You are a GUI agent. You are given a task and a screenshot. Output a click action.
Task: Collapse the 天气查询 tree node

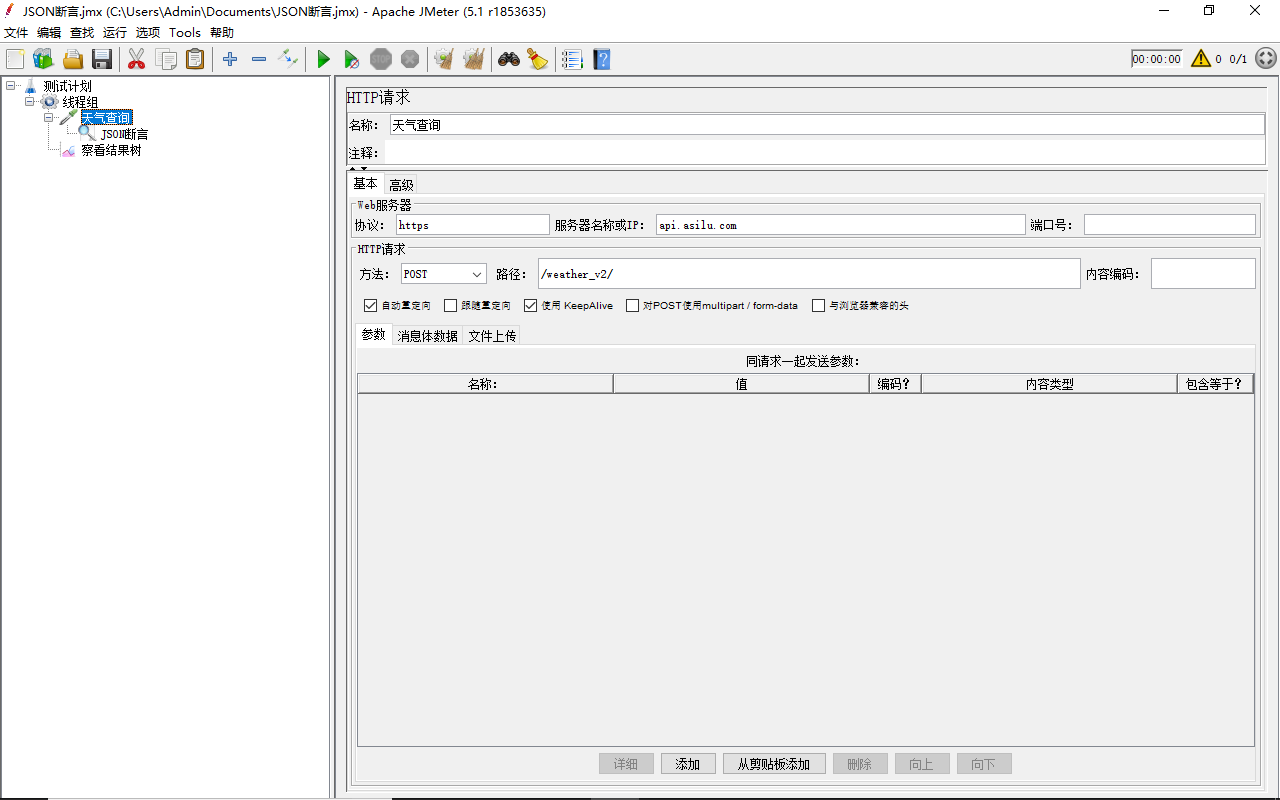pos(49,118)
